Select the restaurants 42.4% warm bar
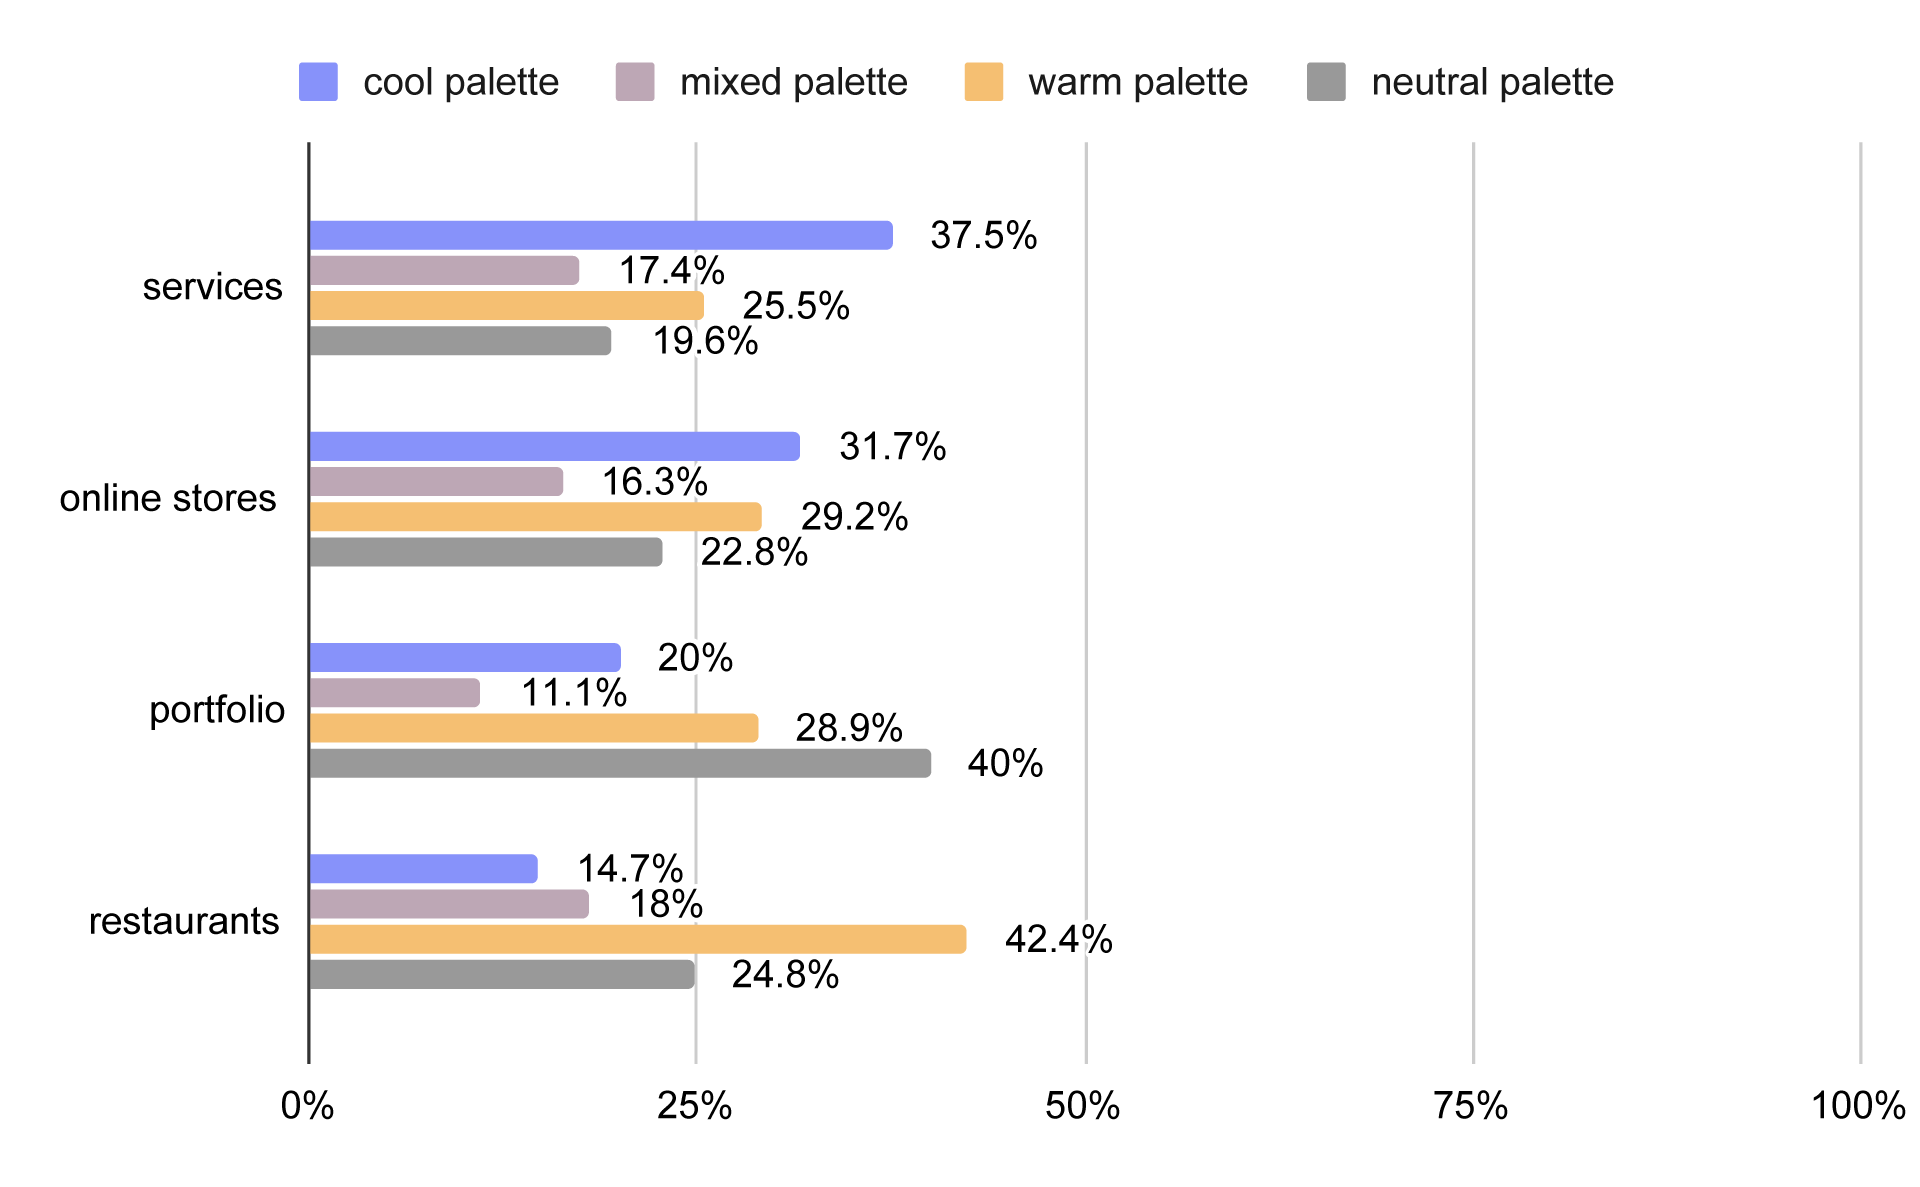 coord(638,939)
